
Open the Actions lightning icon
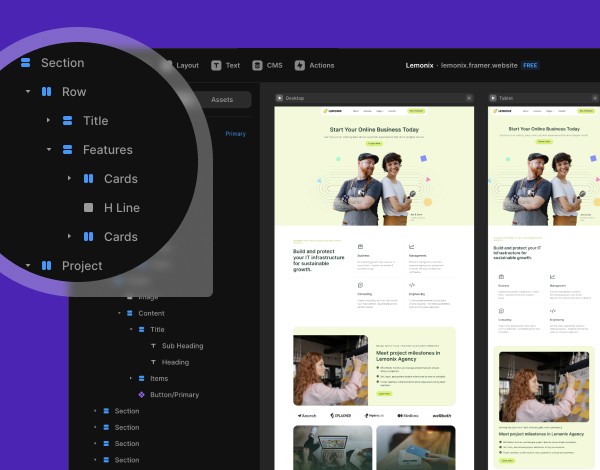pos(300,65)
